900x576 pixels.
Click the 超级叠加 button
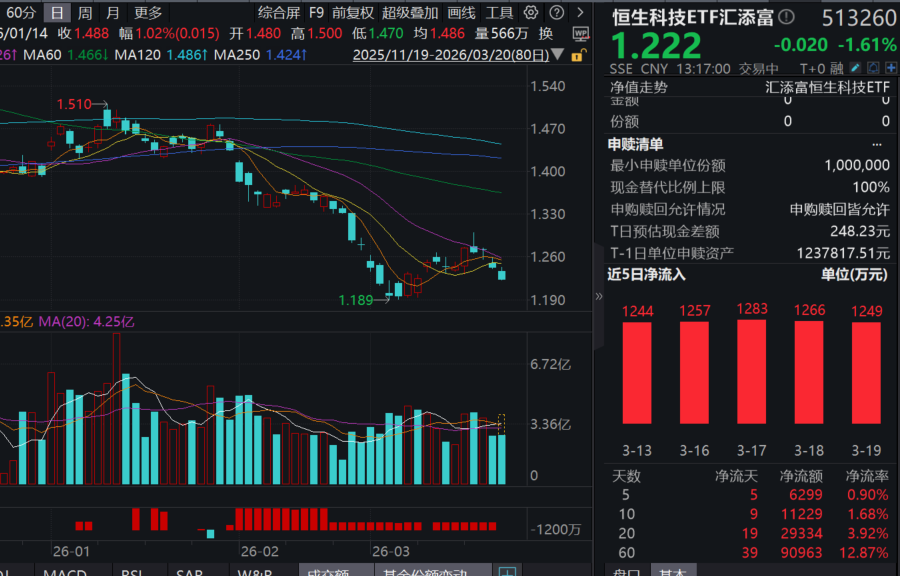point(410,13)
